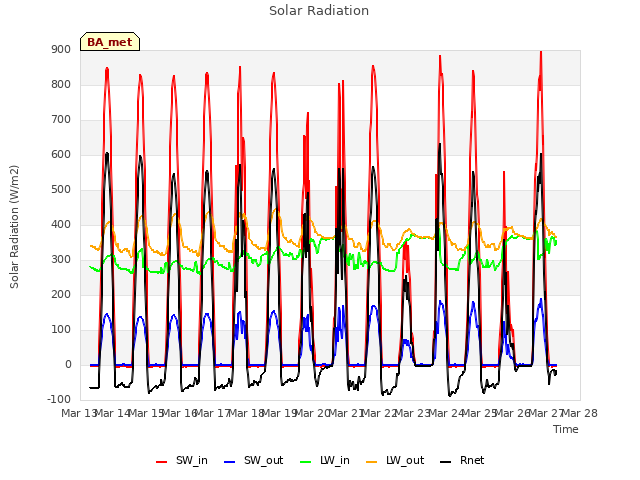Click the 400 y-axis tick label
The width and height of the screenshot is (640, 480).
click(x=61, y=224)
